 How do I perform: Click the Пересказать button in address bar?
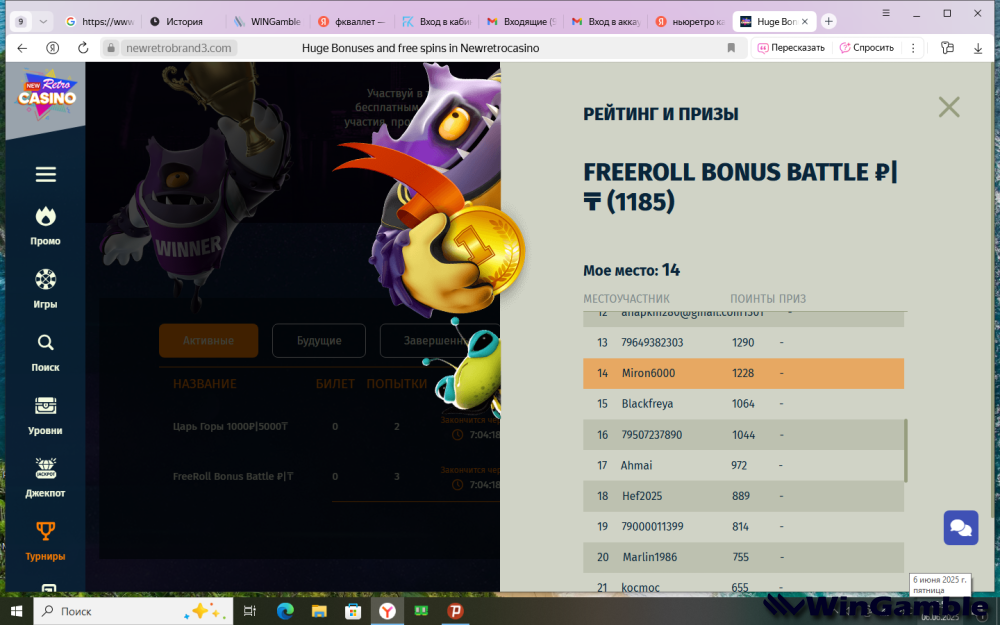pyautogui.click(x=791, y=48)
